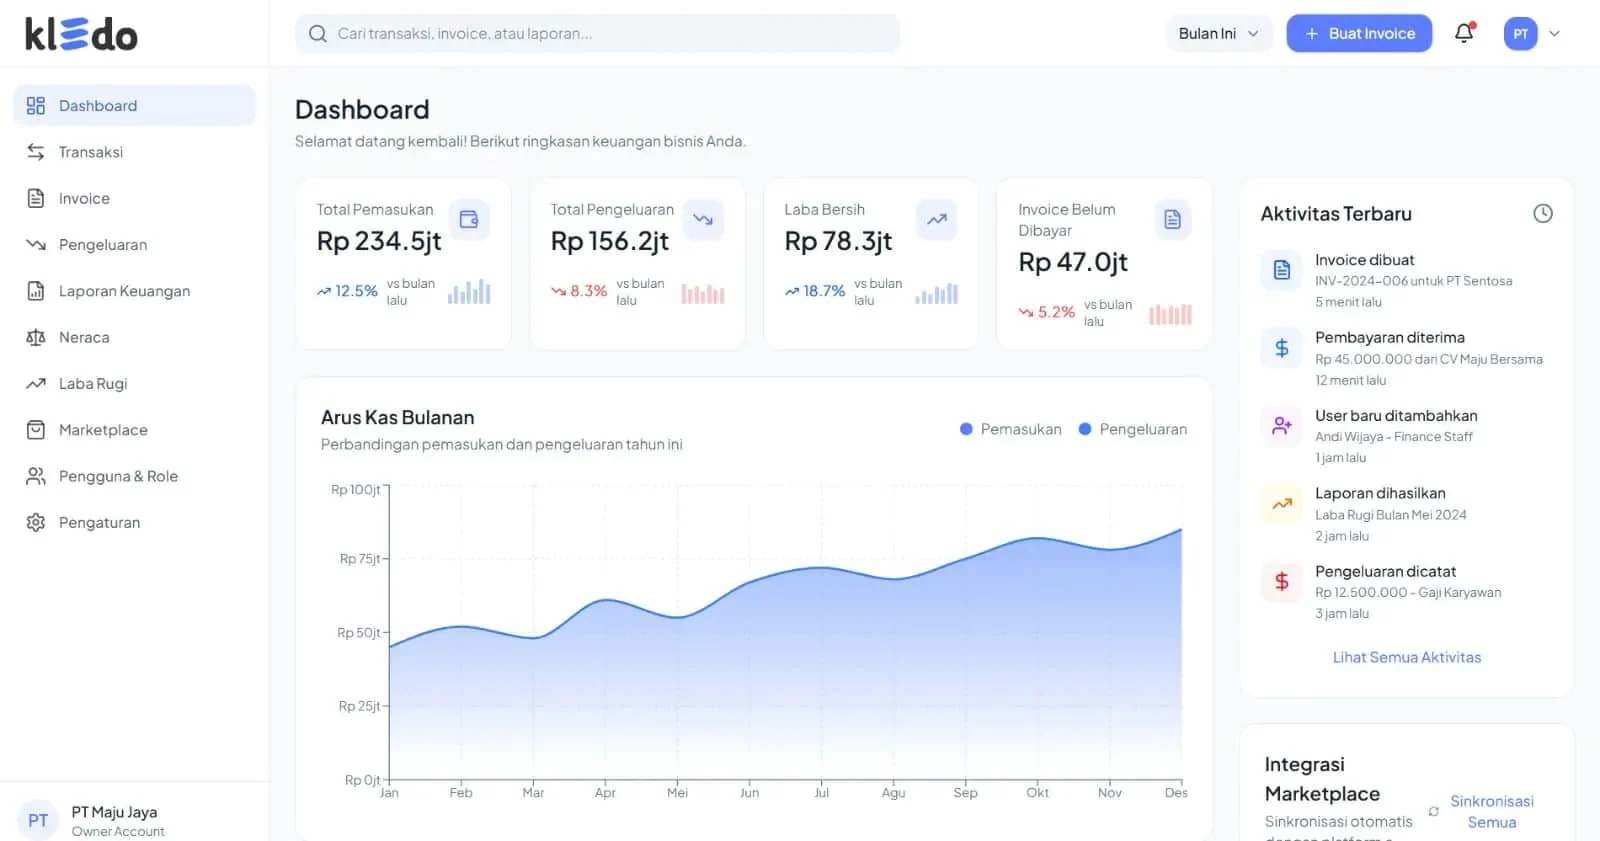The image size is (1600, 841).
Task: Click Laba Rugi Bulan Mei 2024 text
Action: point(1391,515)
